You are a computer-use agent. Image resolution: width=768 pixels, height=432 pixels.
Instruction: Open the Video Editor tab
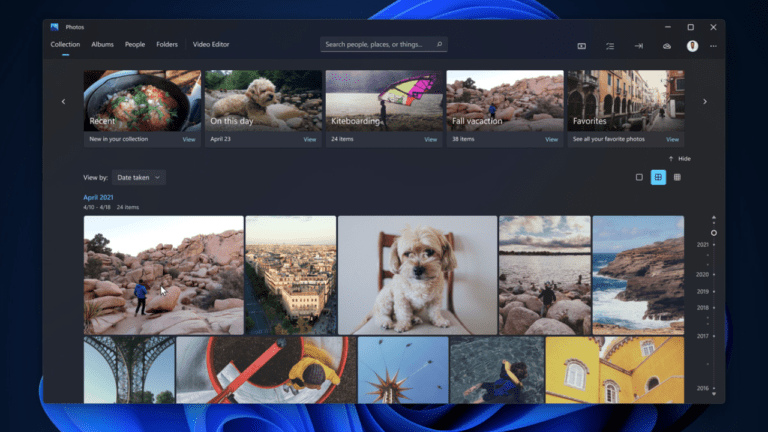click(211, 45)
